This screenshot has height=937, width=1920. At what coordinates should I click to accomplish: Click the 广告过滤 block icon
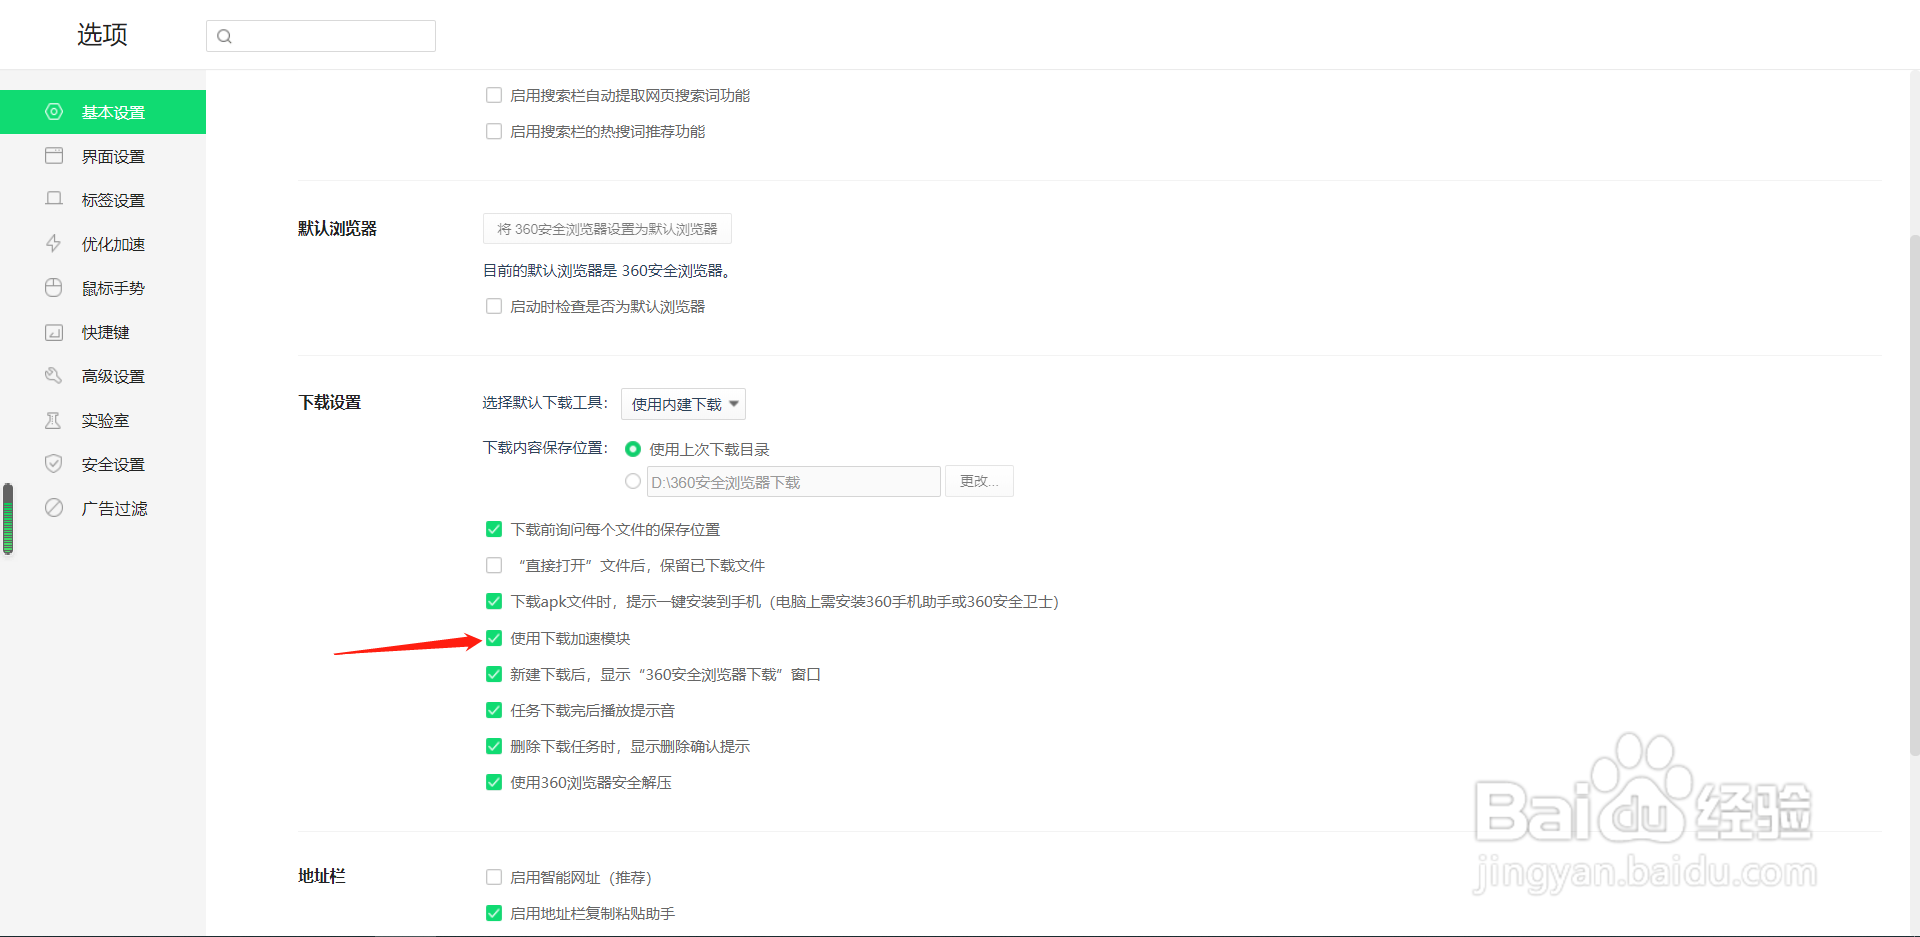[54, 508]
